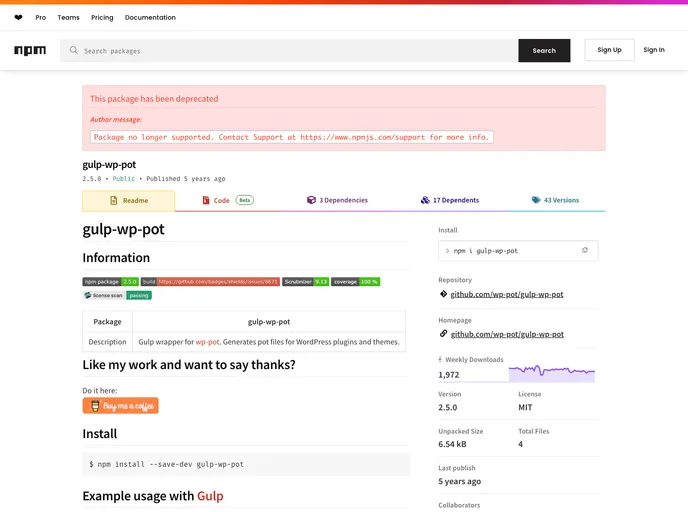
Task: Click the license scan passing badge
Action: click(x=117, y=295)
